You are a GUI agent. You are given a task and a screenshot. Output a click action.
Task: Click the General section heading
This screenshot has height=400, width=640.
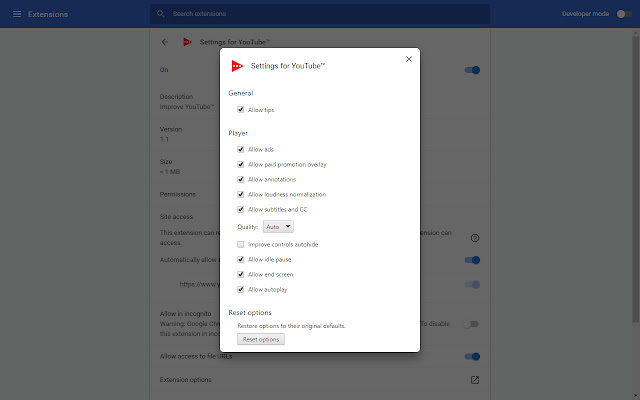click(x=241, y=93)
